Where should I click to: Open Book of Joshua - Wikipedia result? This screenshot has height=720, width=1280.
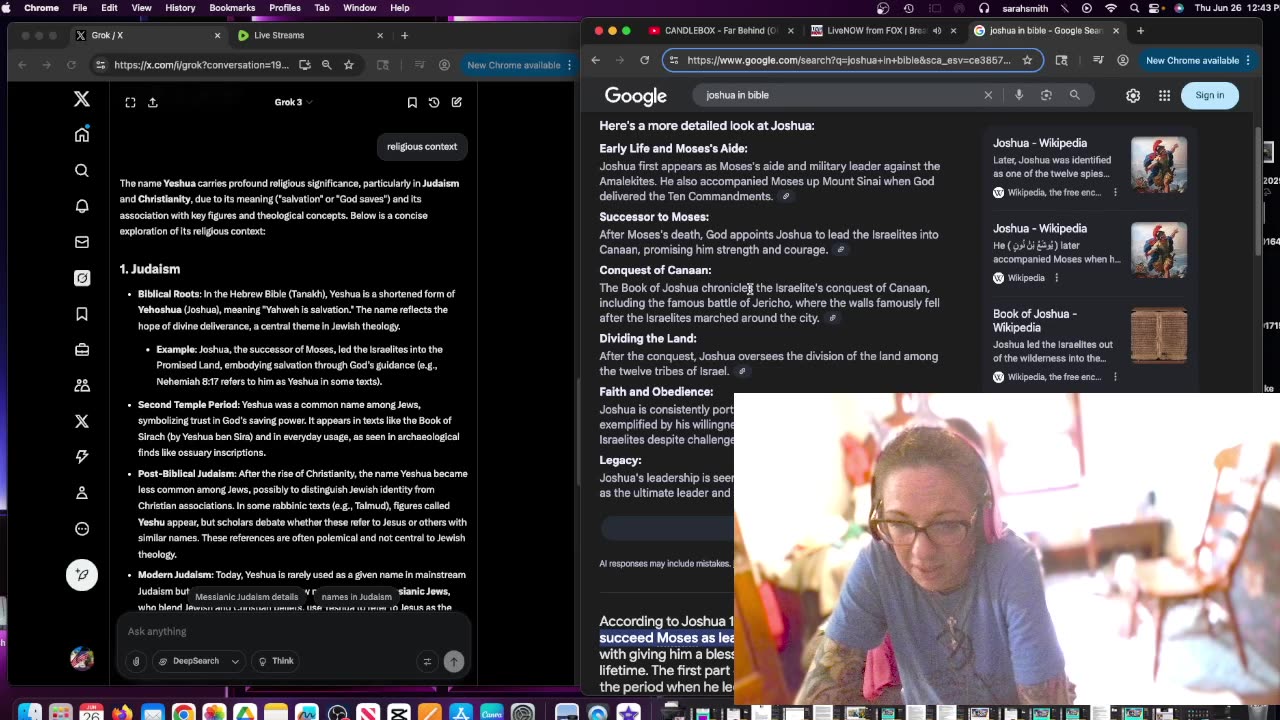[1035, 321]
